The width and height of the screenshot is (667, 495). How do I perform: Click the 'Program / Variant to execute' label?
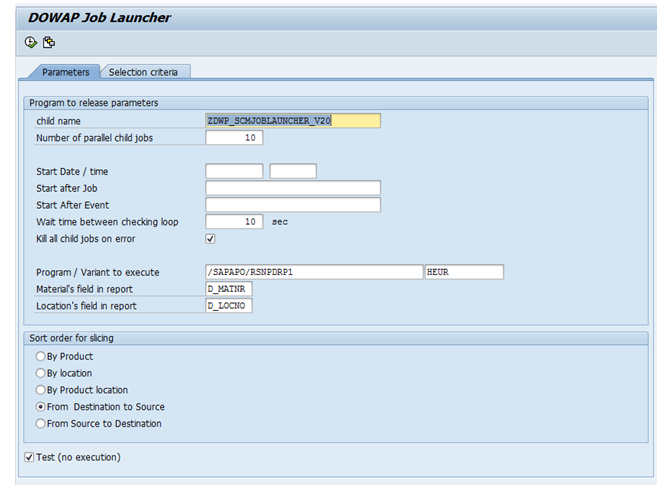click(x=98, y=272)
